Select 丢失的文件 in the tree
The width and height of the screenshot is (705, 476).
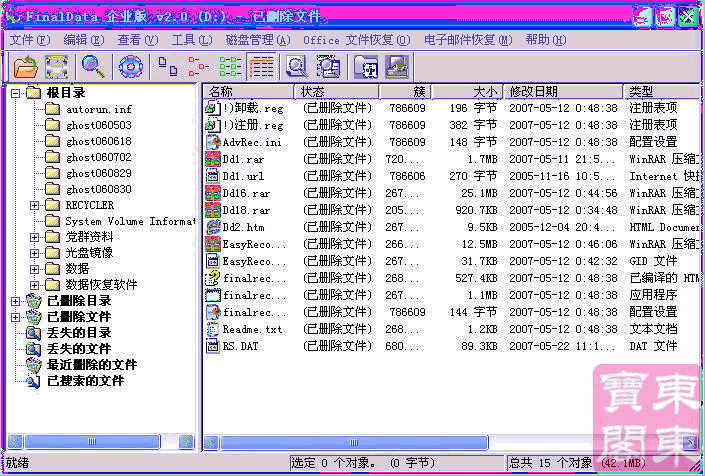click(x=79, y=349)
